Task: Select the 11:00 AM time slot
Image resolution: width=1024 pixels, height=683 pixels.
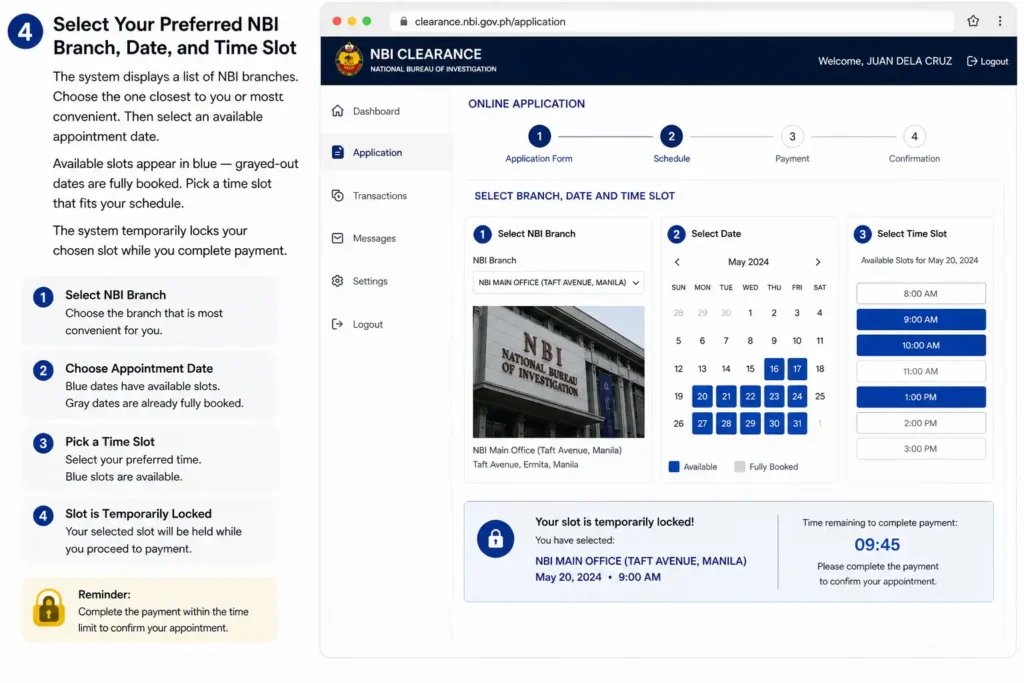Action: [921, 371]
